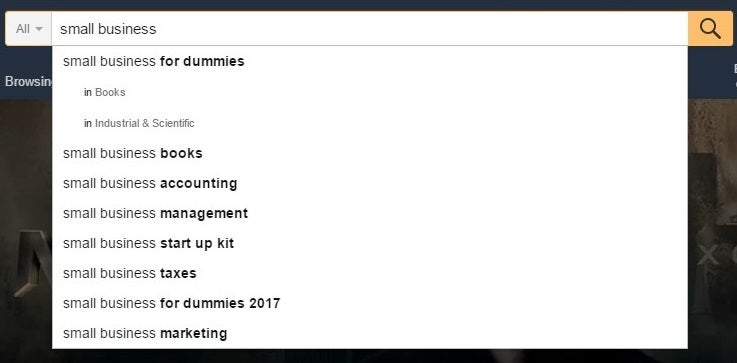Choose small business start up kit suggestion
Screen dimensions: 737x363
coord(370,244)
